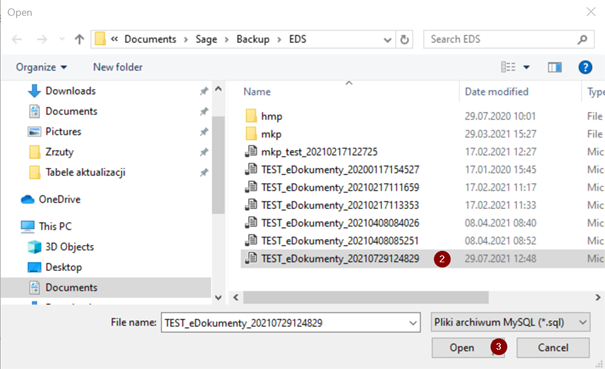Click the horizontal scrollbar thumb

point(366,298)
